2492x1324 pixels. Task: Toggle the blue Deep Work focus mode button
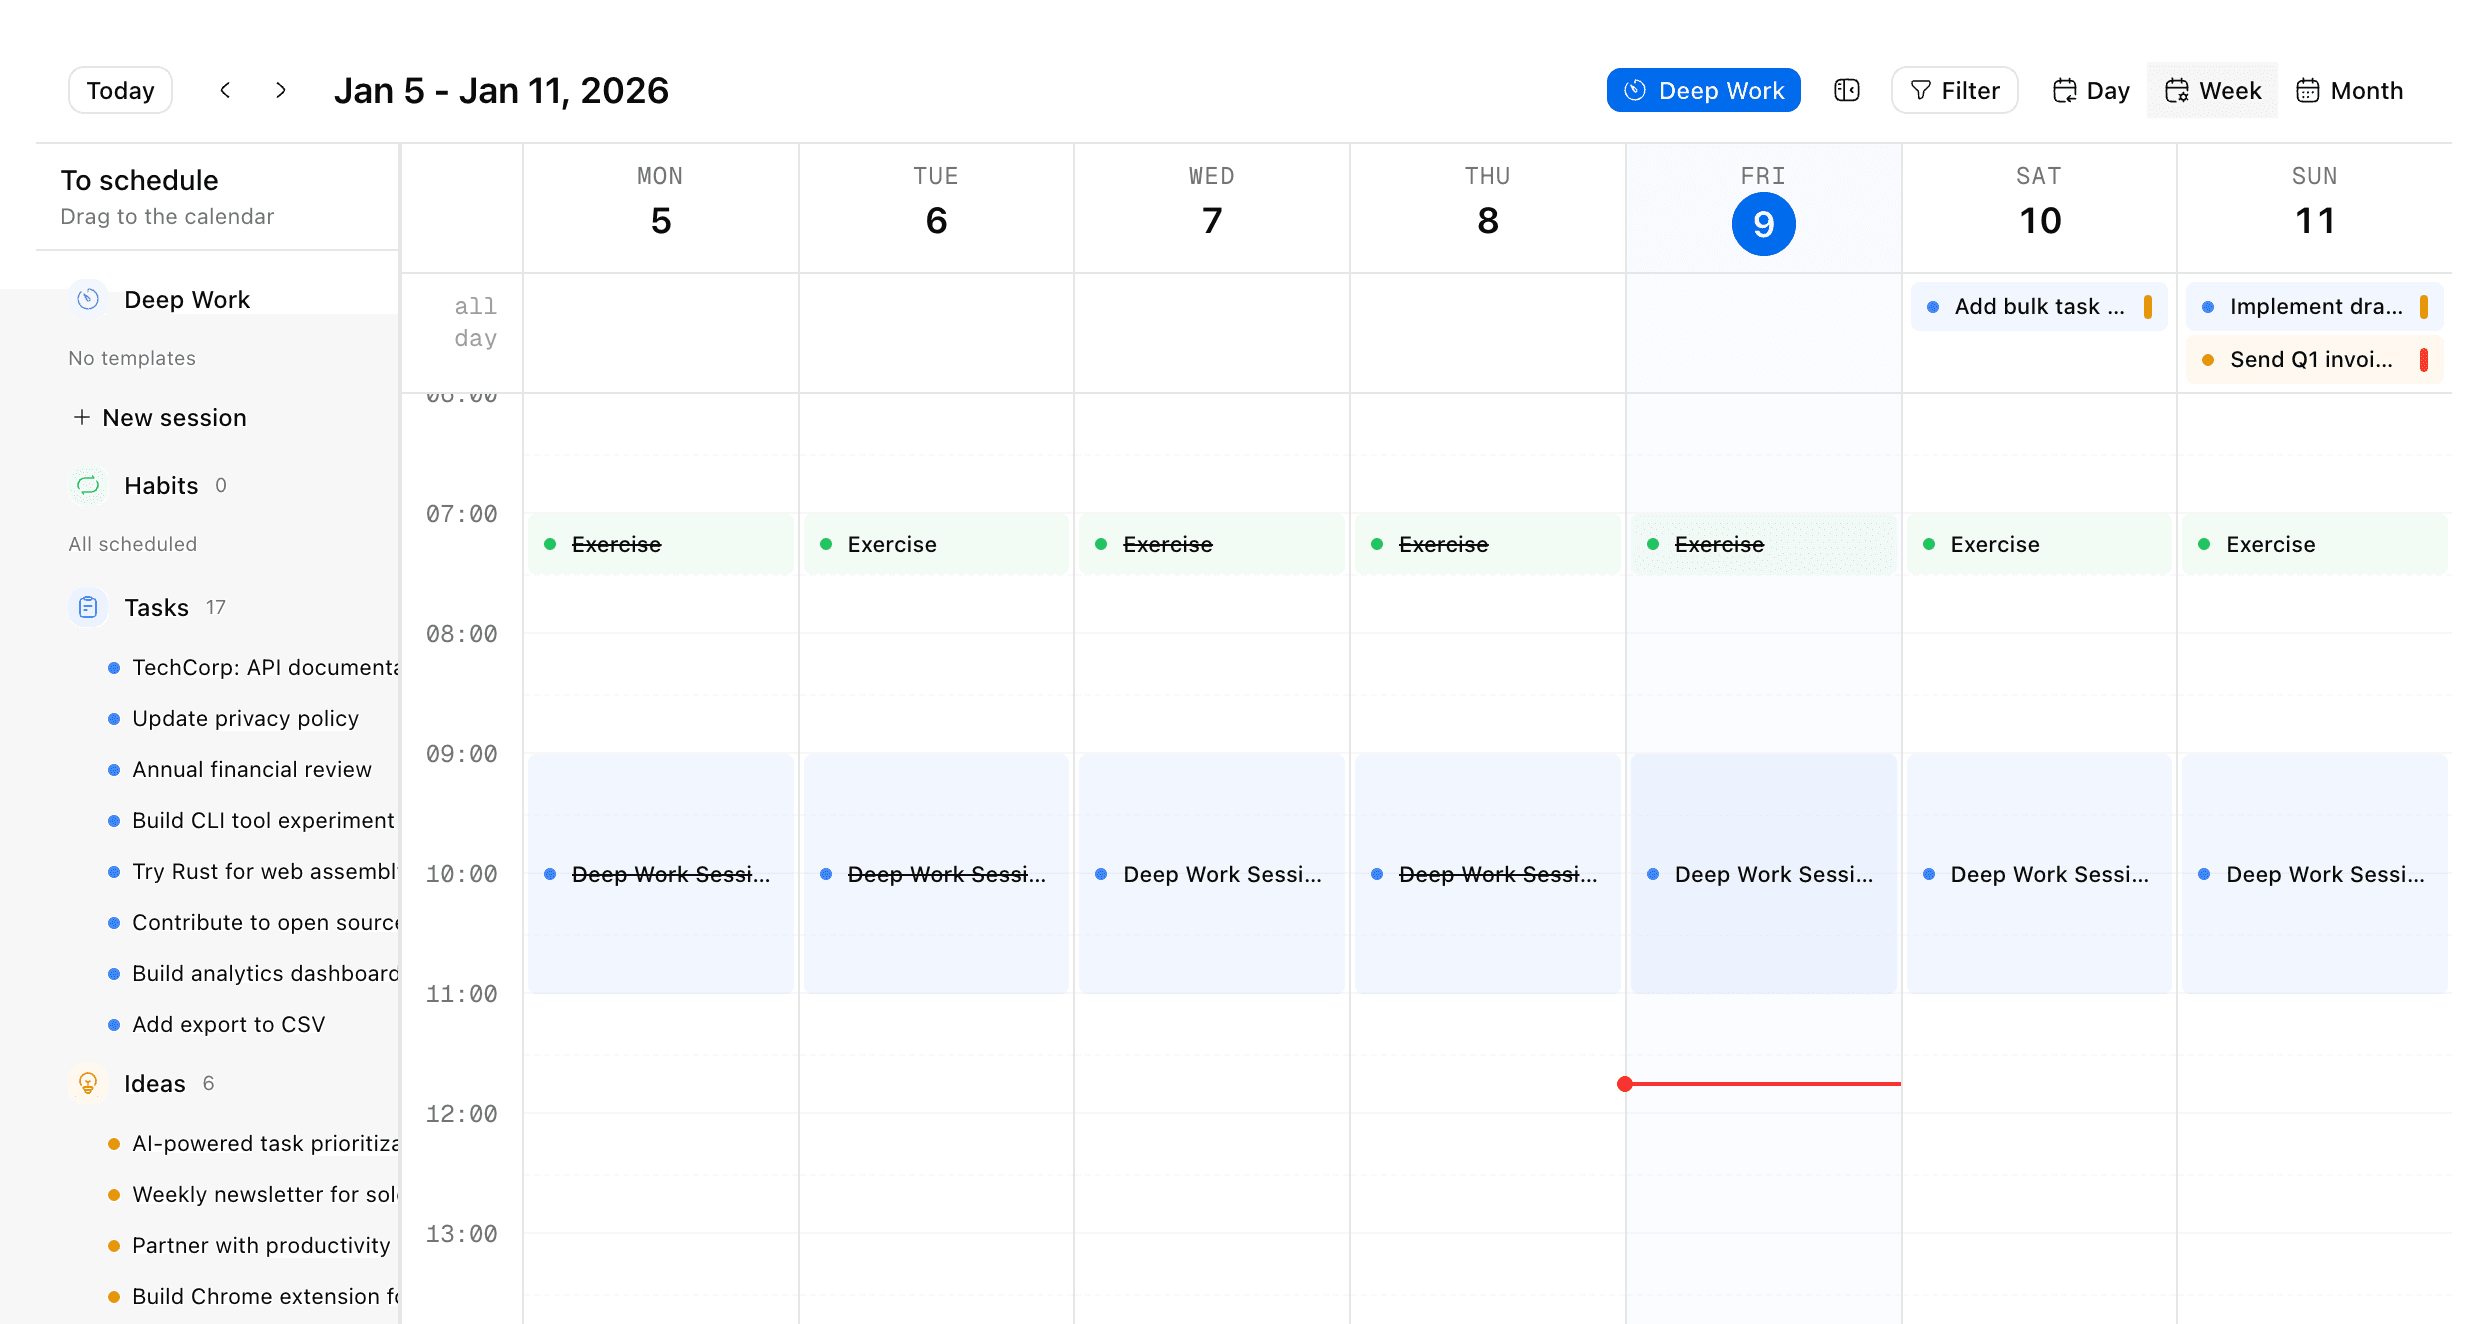tap(1703, 89)
